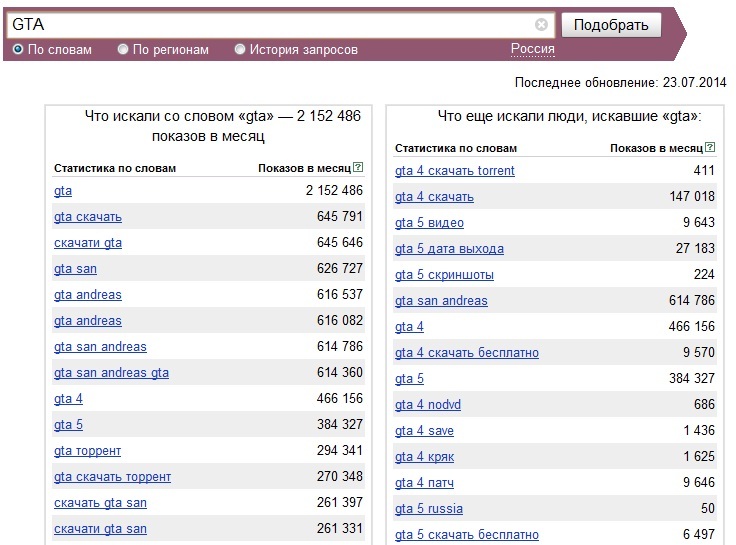This screenshot has height=545, width=736.
Task: Click the left Статистика по словам header
Action: tap(115, 168)
